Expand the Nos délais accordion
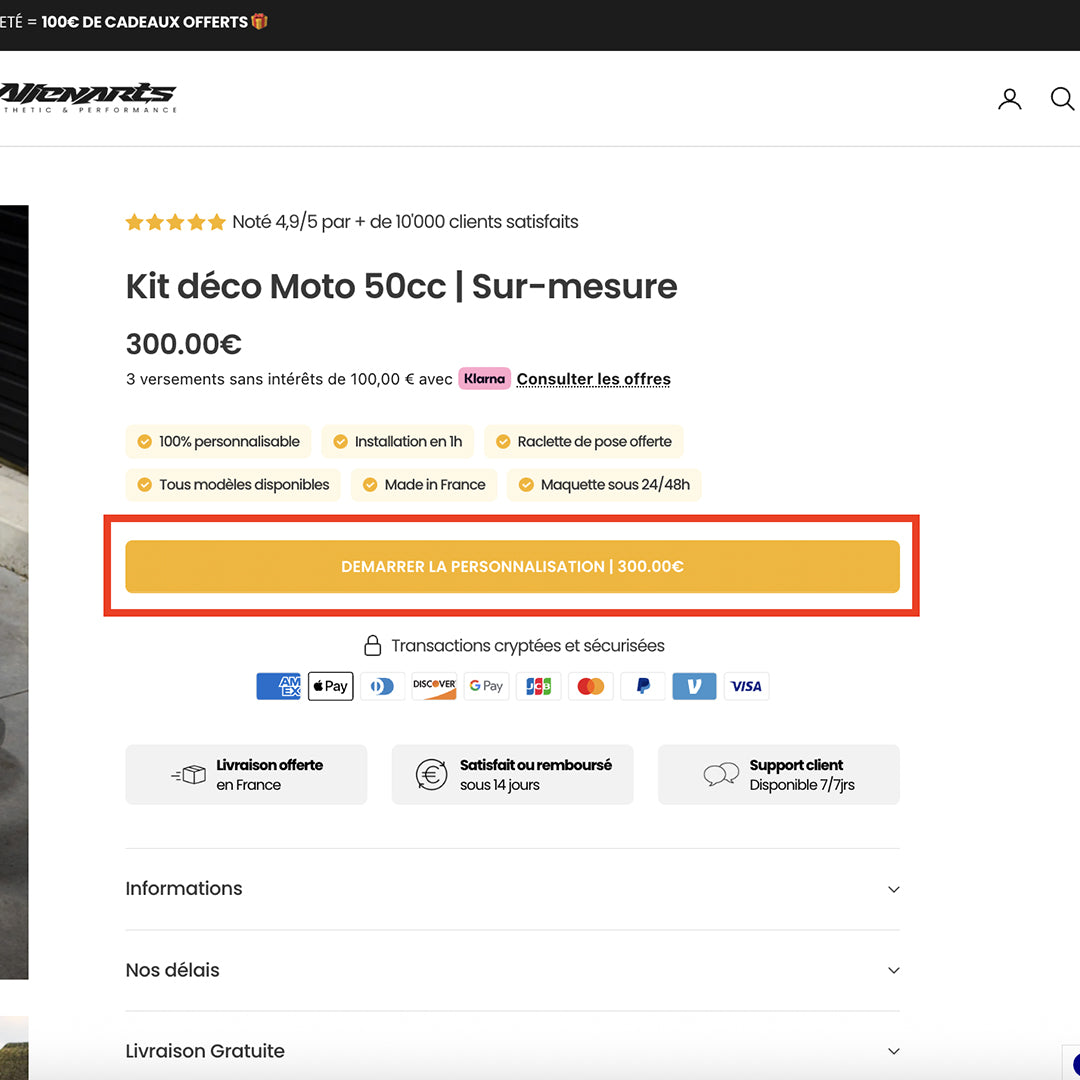The height and width of the screenshot is (1080, 1080). [x=512, y=970]
